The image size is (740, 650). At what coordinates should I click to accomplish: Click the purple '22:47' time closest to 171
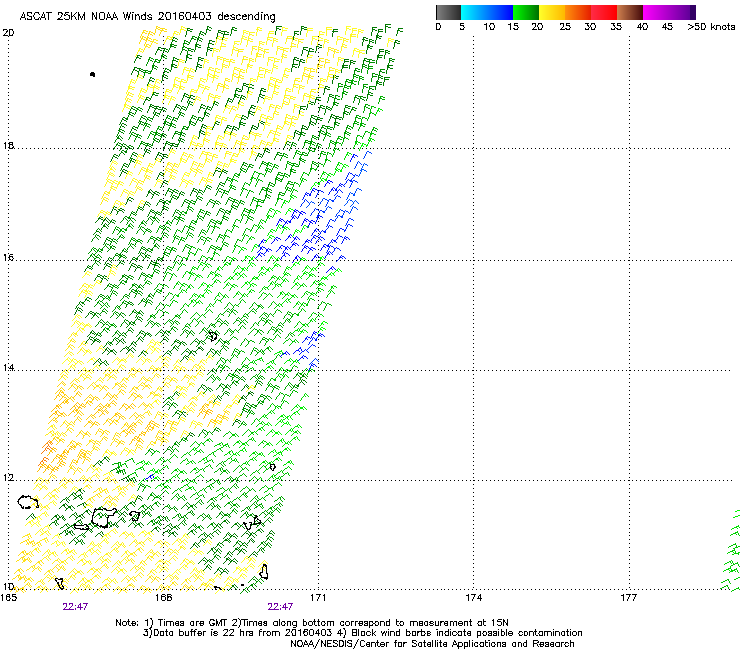tap(280, 607)
